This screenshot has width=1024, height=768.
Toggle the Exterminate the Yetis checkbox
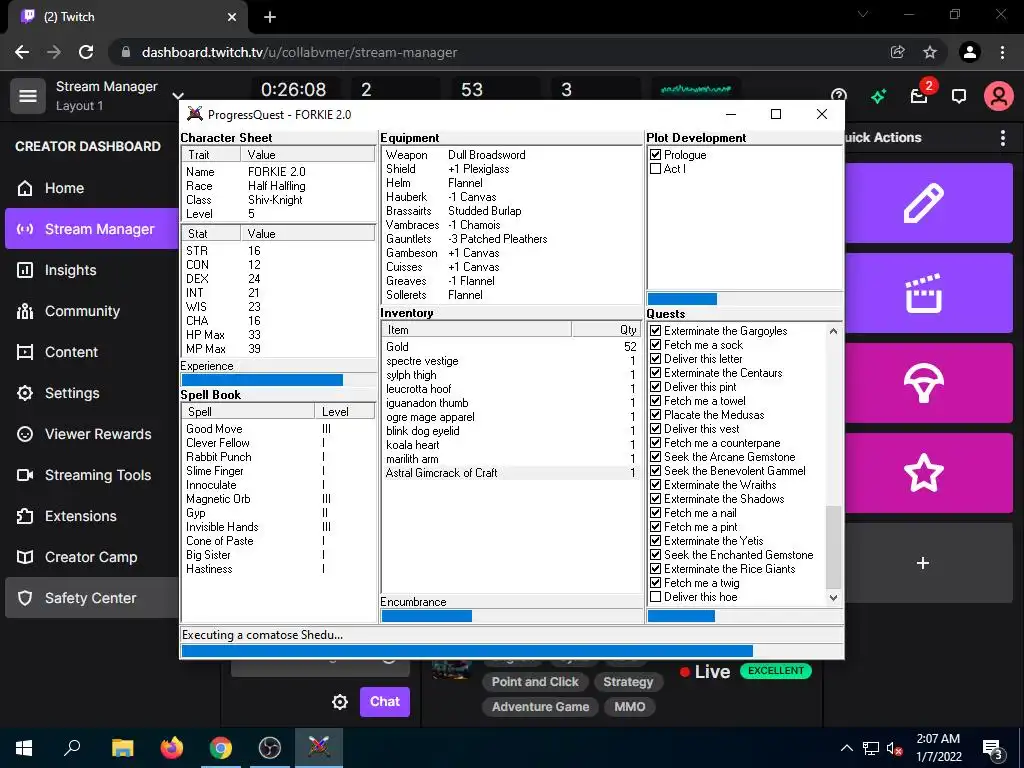click(656, 541)
